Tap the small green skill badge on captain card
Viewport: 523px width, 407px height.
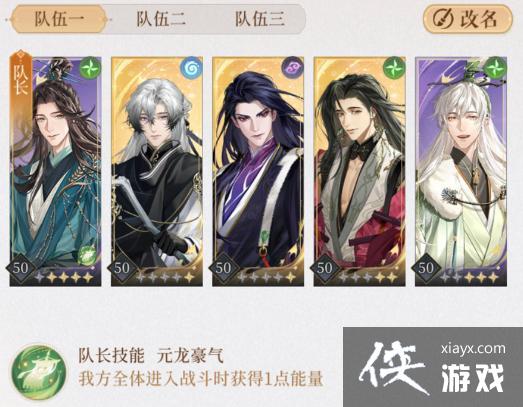point(86,256)
